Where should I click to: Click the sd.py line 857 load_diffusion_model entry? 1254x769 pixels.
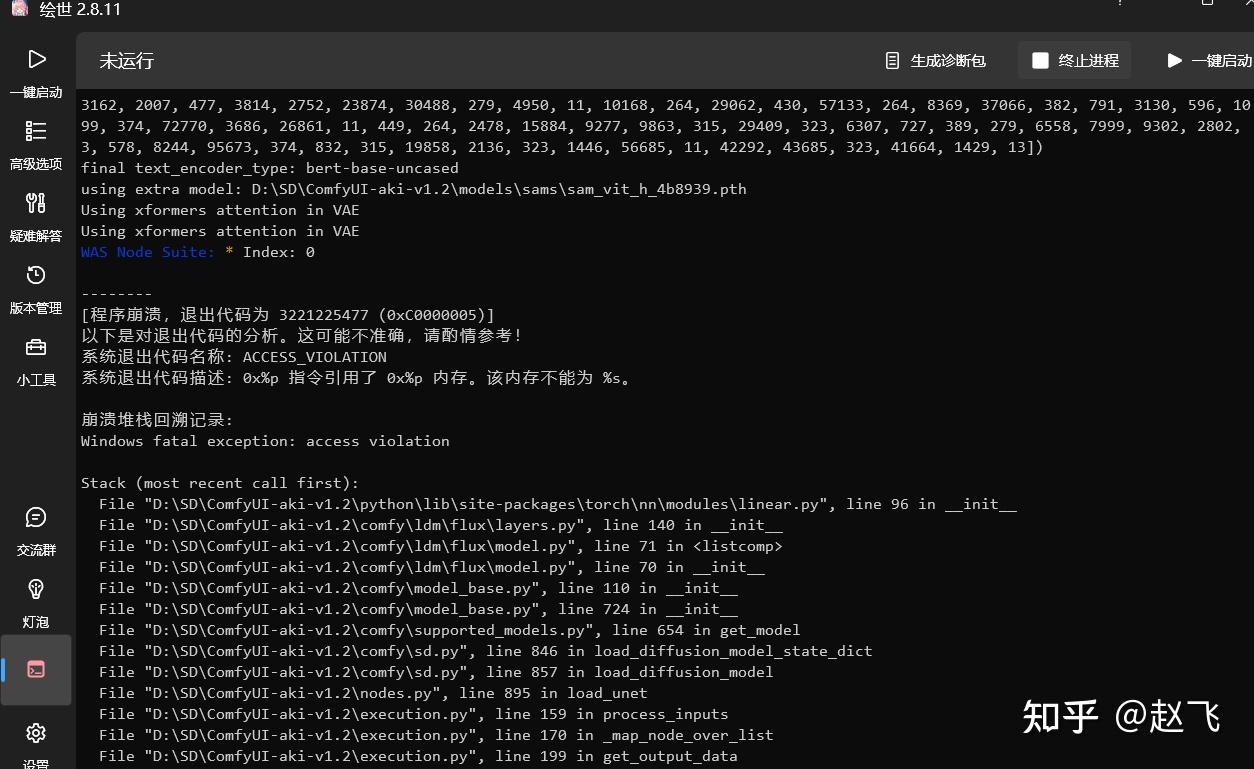click(x=437, y=672)
